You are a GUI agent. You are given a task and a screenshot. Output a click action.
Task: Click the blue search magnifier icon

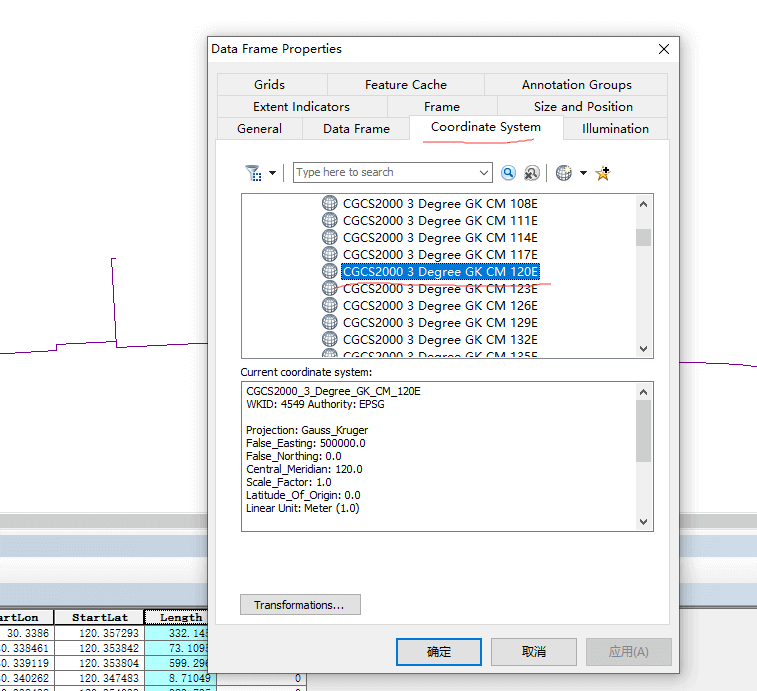coord(508,173)
